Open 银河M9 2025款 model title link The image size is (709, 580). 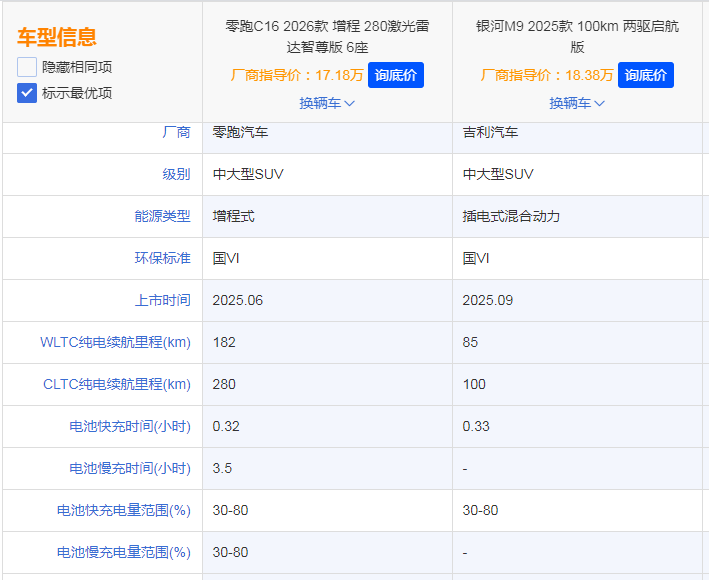tap(577, 36)
